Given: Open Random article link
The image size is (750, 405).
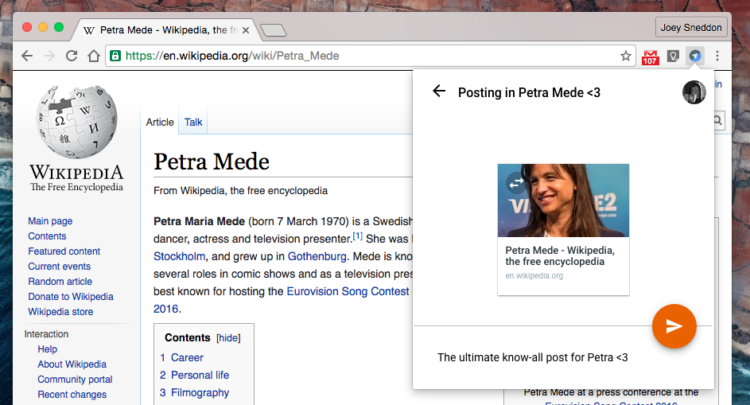Looking at the screenshot, I should 60,281.
